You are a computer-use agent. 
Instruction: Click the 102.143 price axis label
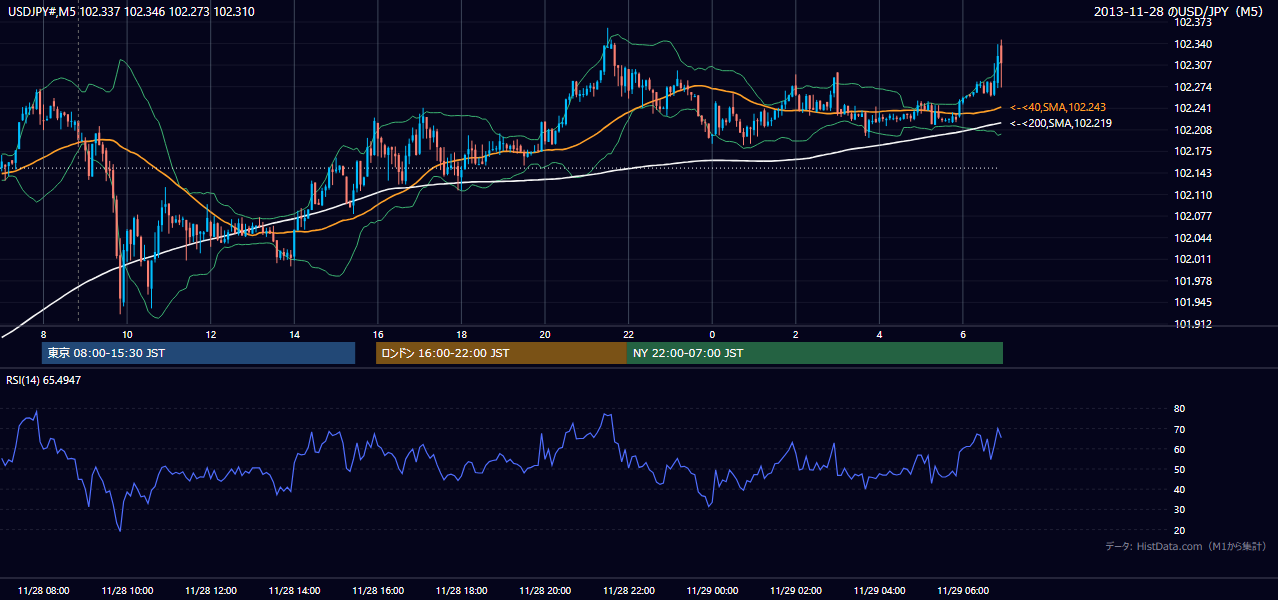[1192, 173]
